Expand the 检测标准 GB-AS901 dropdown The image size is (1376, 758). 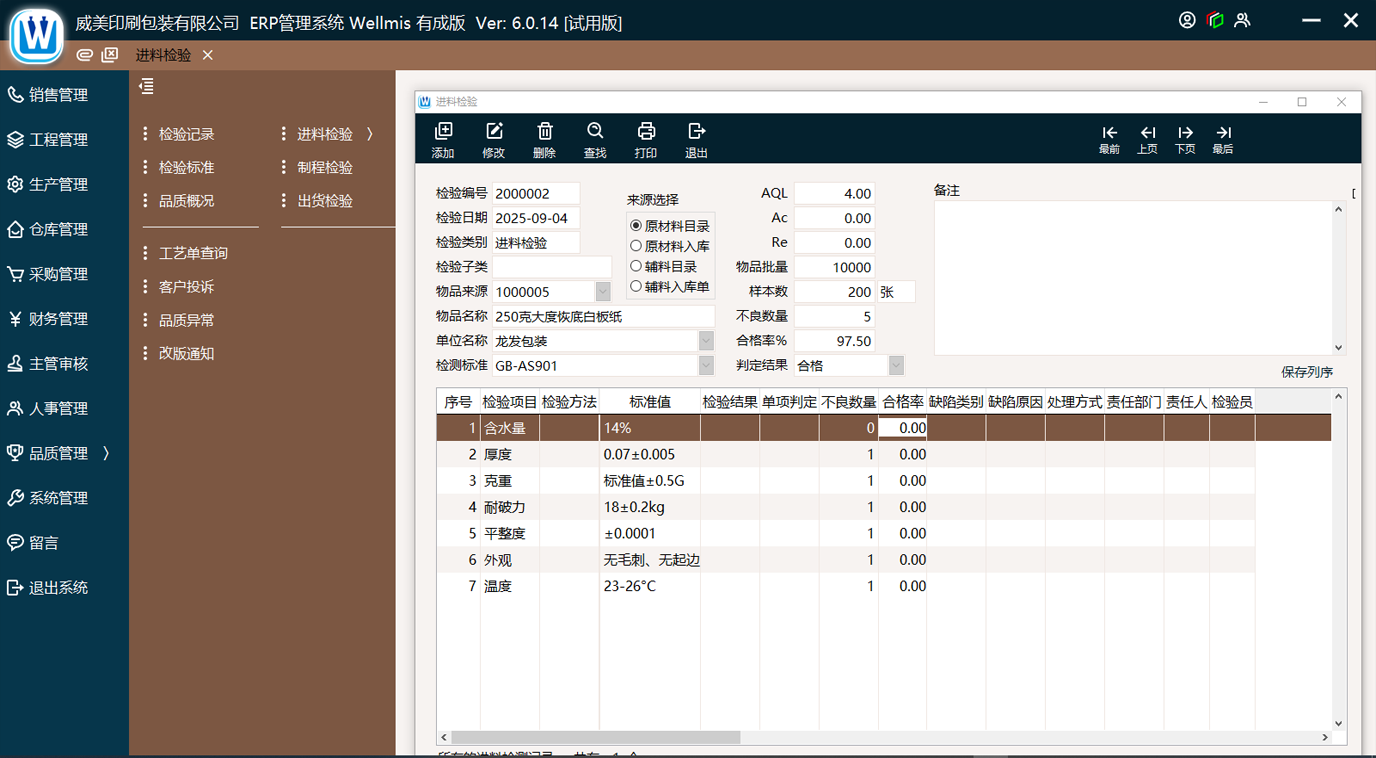(x=706, y=366)
